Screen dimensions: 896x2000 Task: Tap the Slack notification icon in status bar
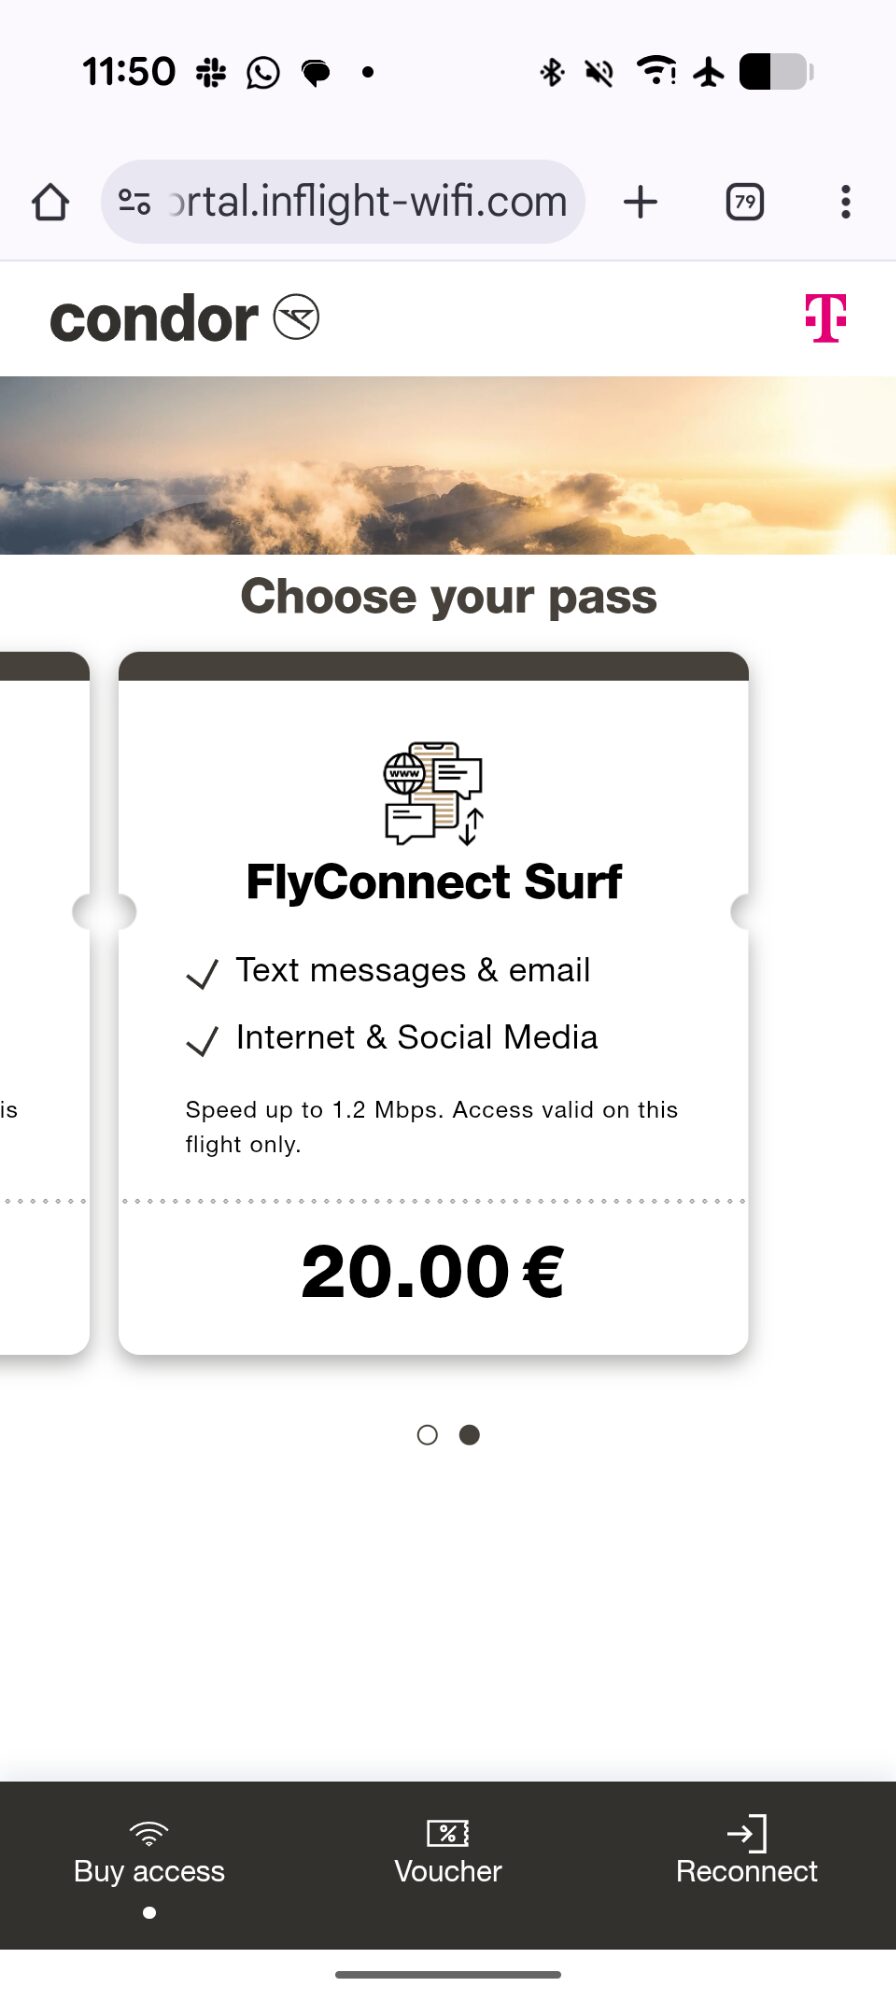(x=211, y=72)
